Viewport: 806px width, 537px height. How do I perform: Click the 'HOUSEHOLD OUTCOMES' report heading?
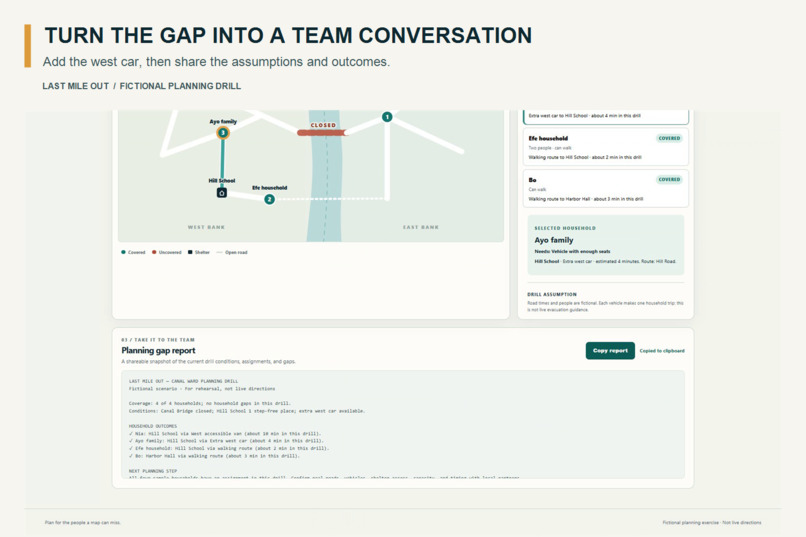[153, 426]
